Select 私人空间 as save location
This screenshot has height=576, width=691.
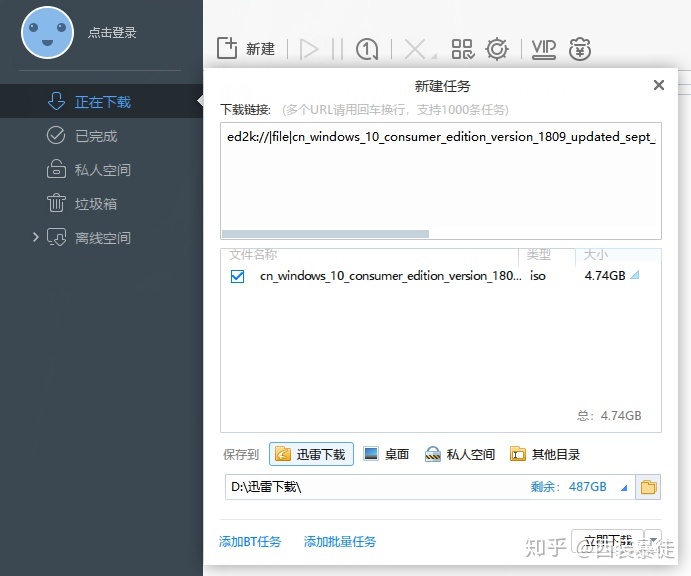tap(460, 454)
